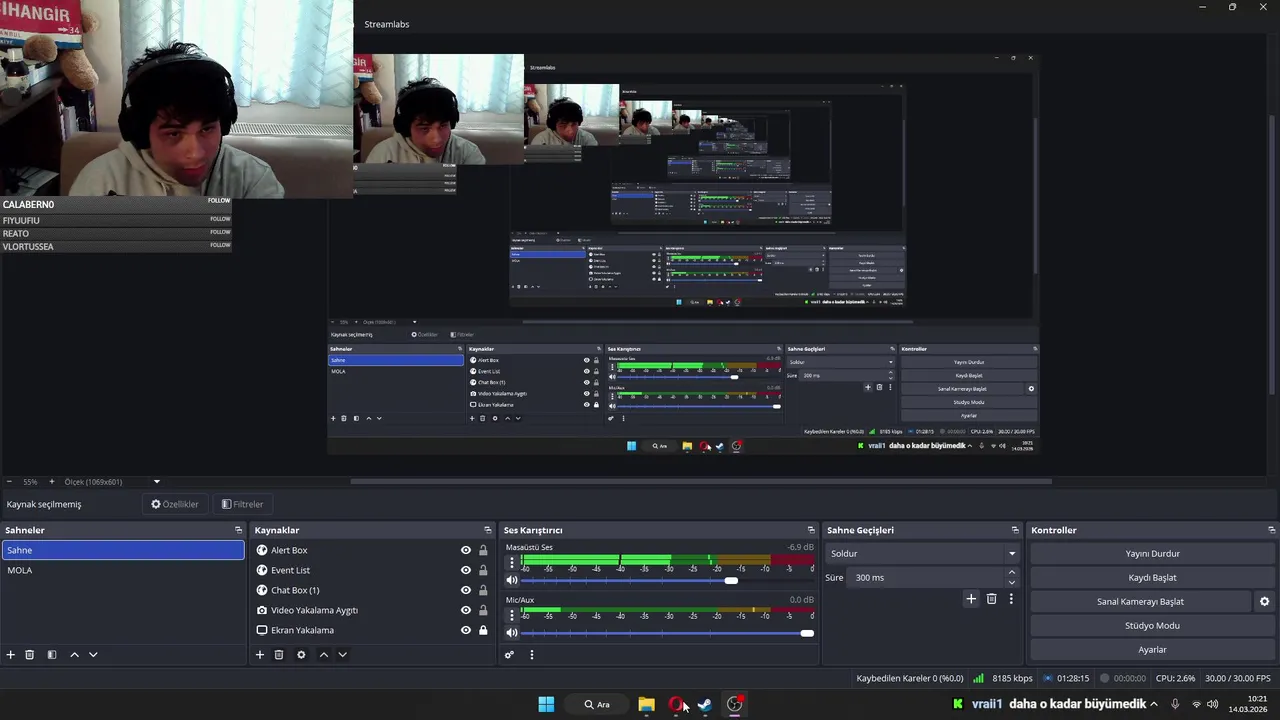The image size is (1280, 720).
Task: Open transition properties three-dot menu
Action: pyautogui.click(x=1011, y=599)
